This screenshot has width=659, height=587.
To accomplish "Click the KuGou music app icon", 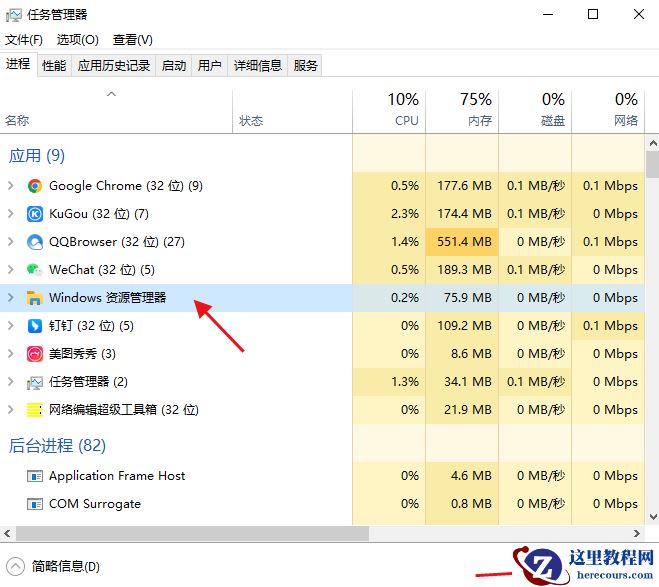I will click(35, 214).
